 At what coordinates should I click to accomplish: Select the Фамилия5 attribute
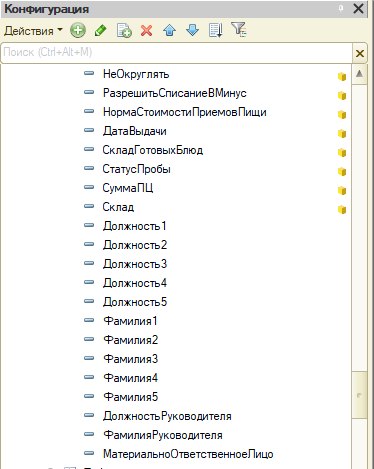130,397
